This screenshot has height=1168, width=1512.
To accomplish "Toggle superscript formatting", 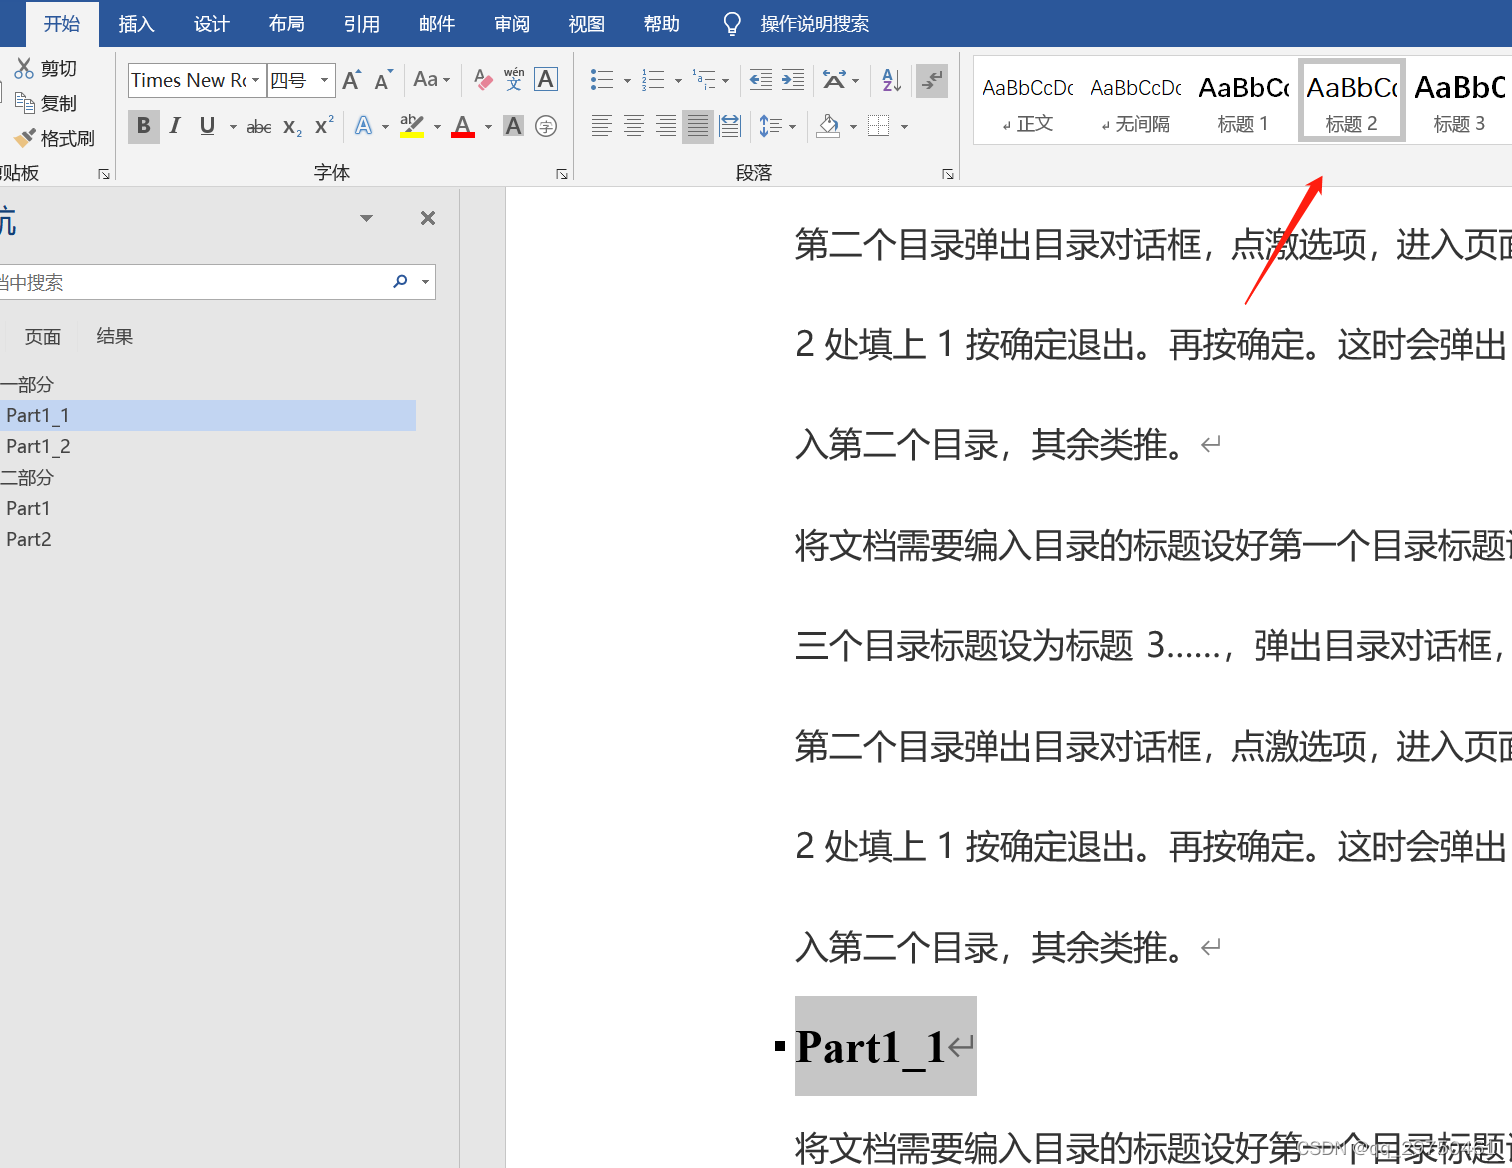I will pyautogui.click(x=324, y=126).
